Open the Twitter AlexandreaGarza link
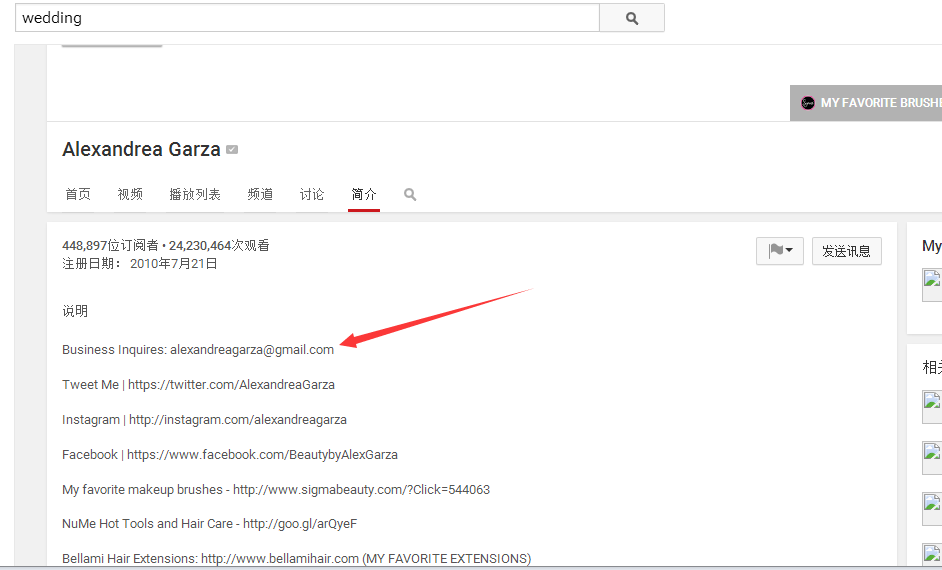The height and width of the screenshot is (570, 942). click(x=231, y=385)
